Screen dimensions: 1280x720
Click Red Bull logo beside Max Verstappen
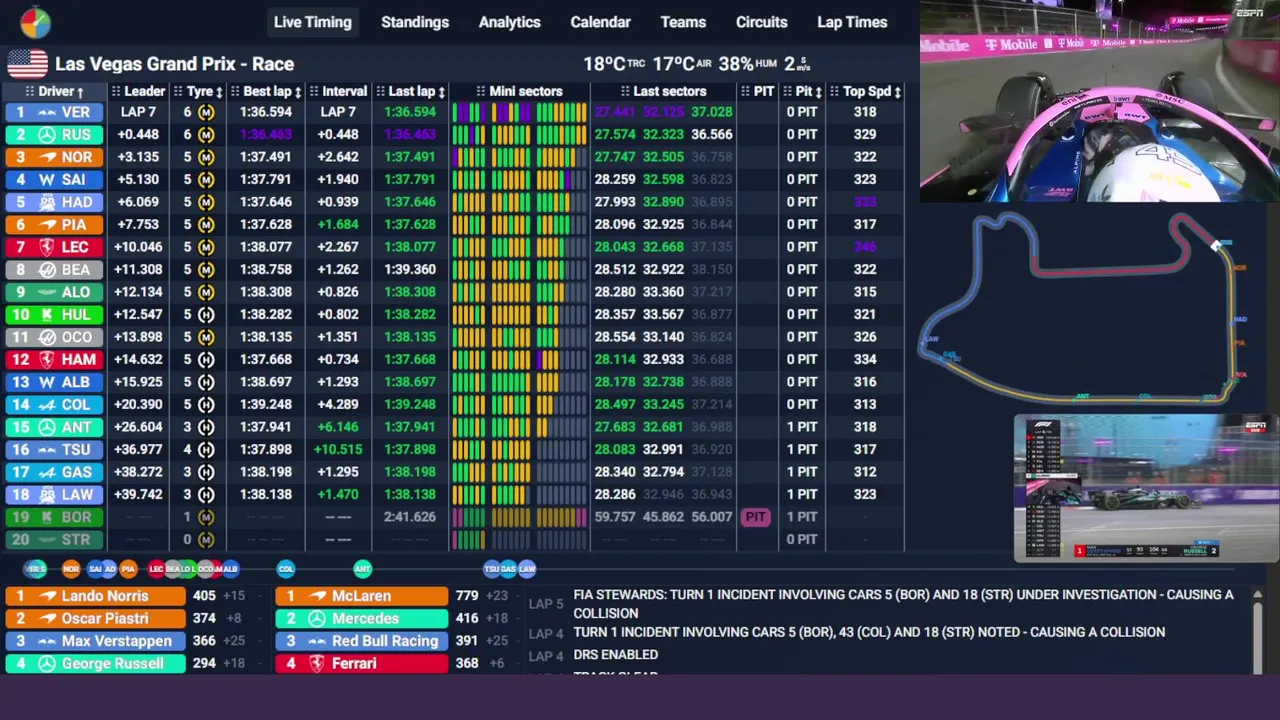47,641
